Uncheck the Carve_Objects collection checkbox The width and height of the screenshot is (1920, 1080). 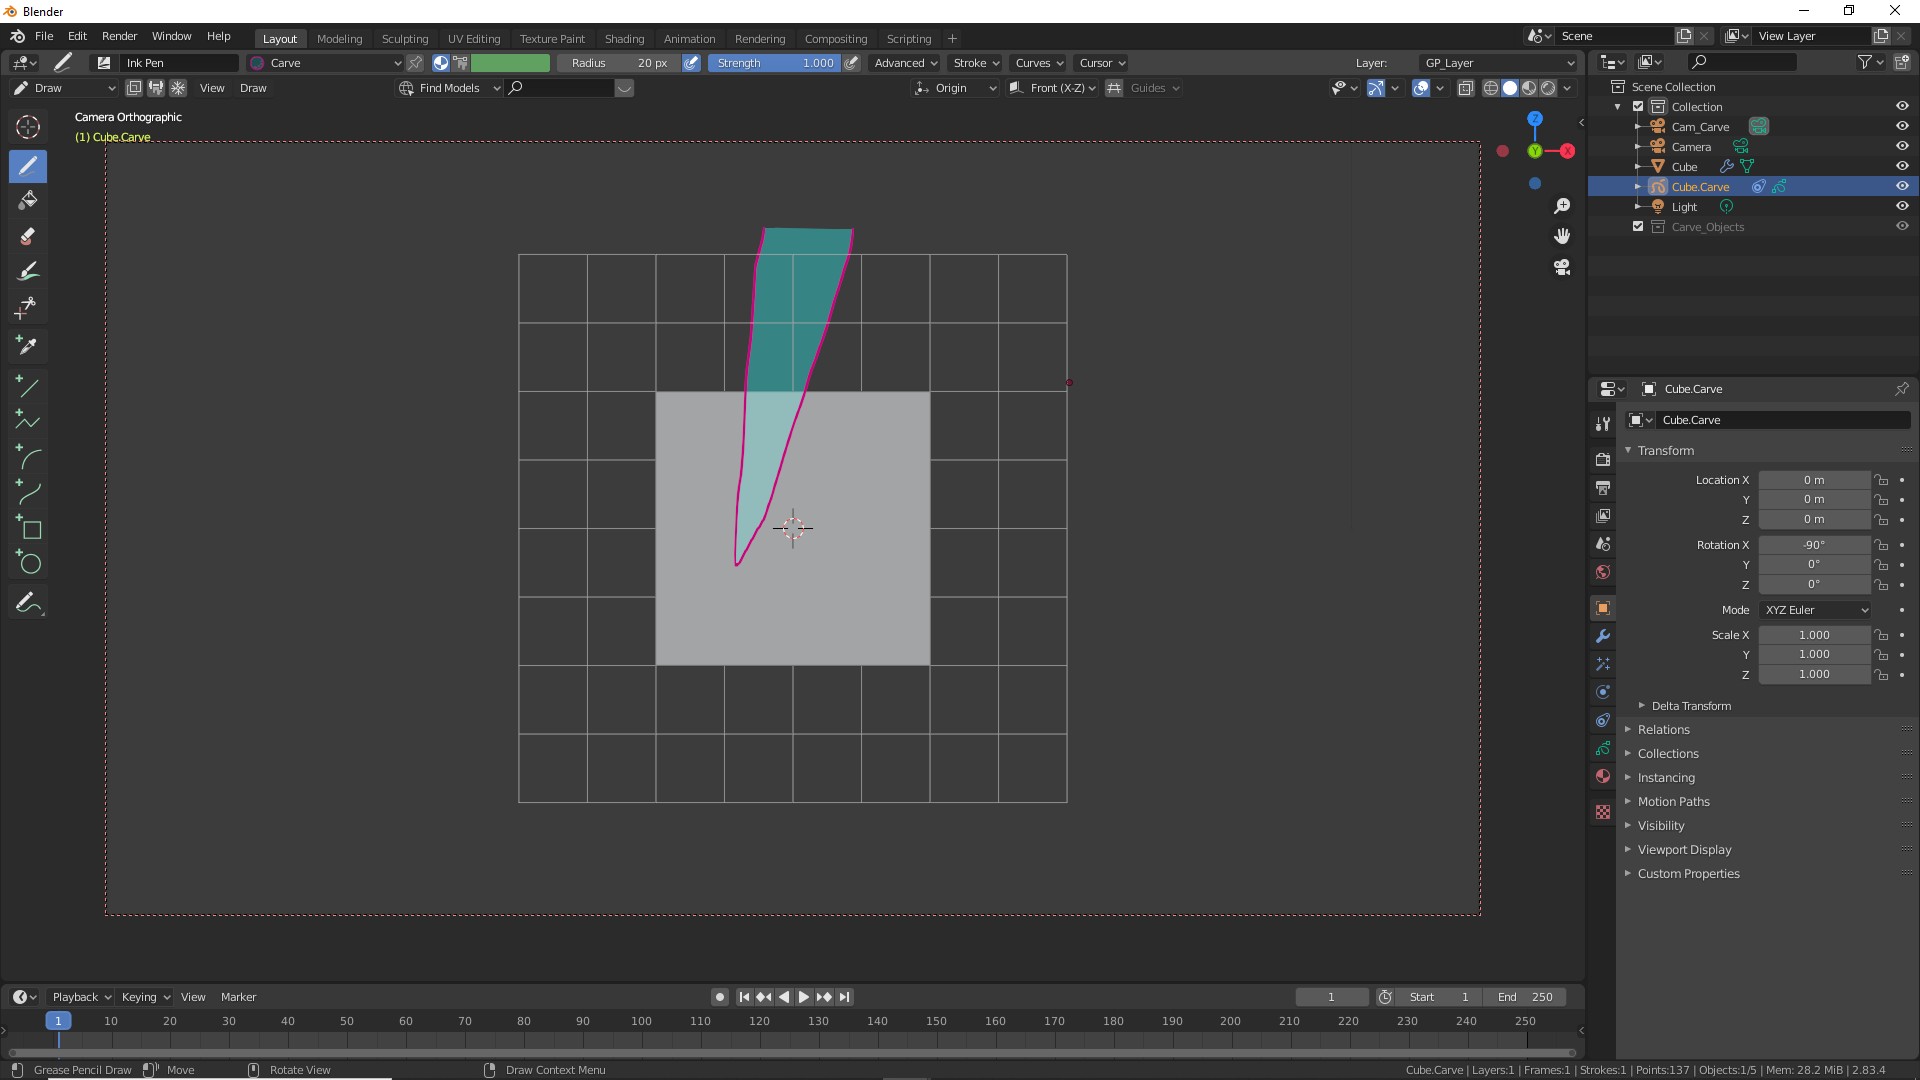click(x=1638, y=227)
